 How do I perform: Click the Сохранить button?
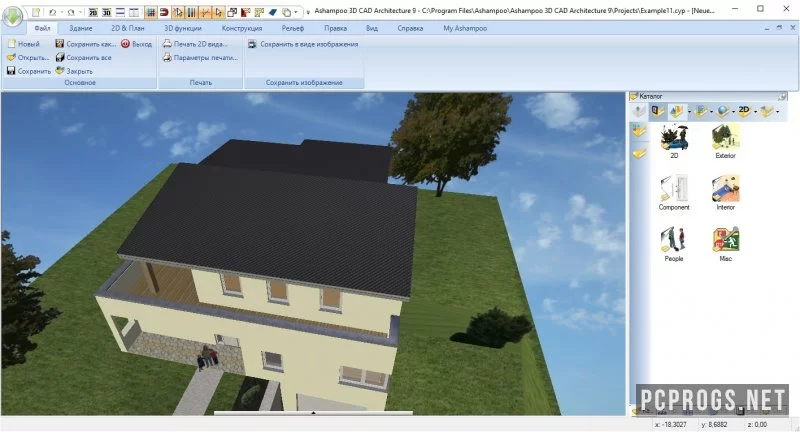[x=29, y=71]
